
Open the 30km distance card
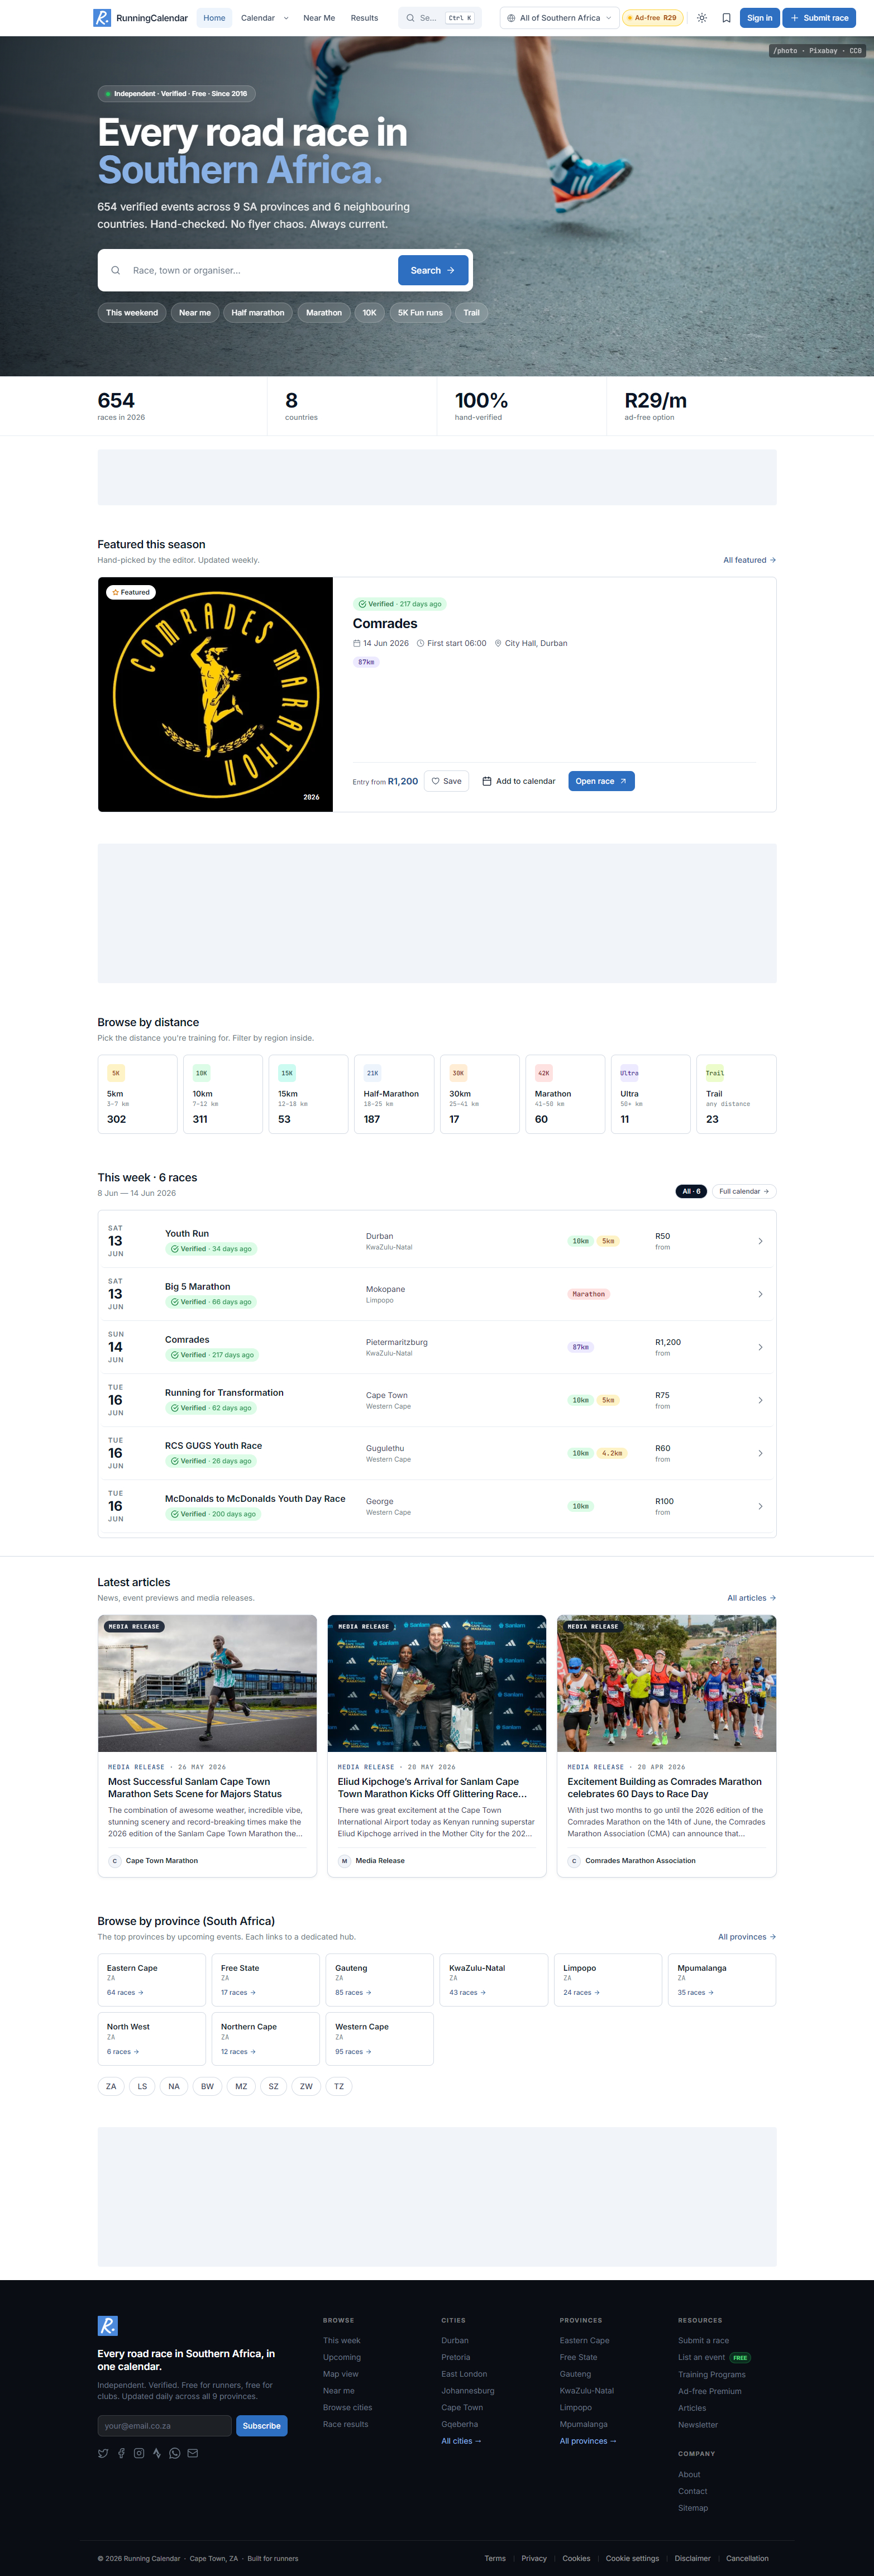(x=480, y=1094)
